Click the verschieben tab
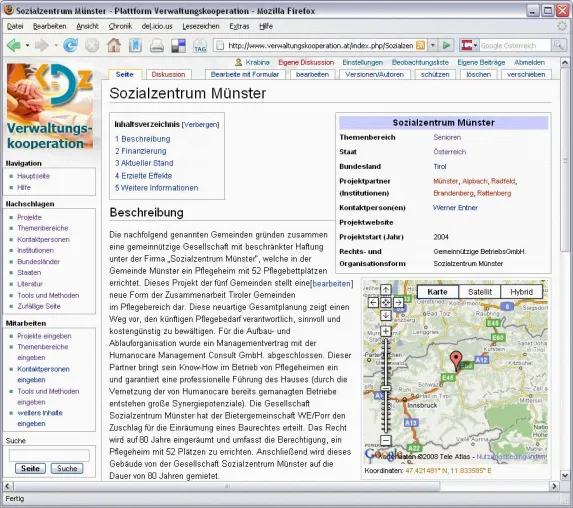This screenshot has width=573, height=508. pos(526,75)
